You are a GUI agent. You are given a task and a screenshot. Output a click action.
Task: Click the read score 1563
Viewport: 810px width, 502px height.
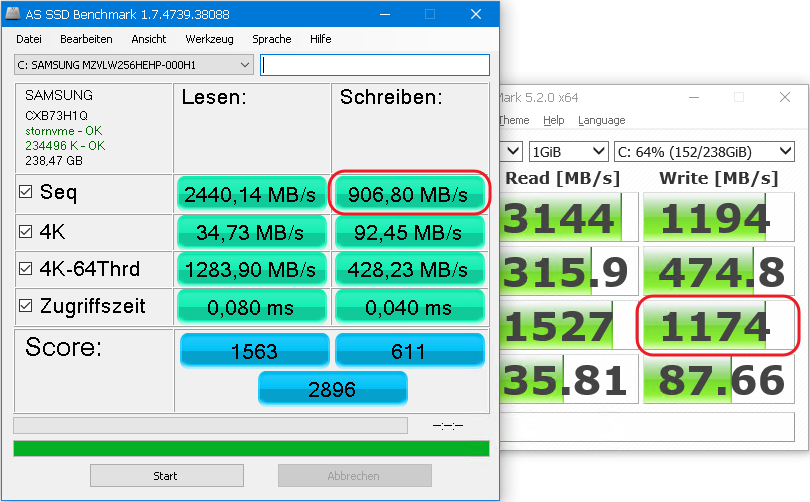tap(254, 351)
